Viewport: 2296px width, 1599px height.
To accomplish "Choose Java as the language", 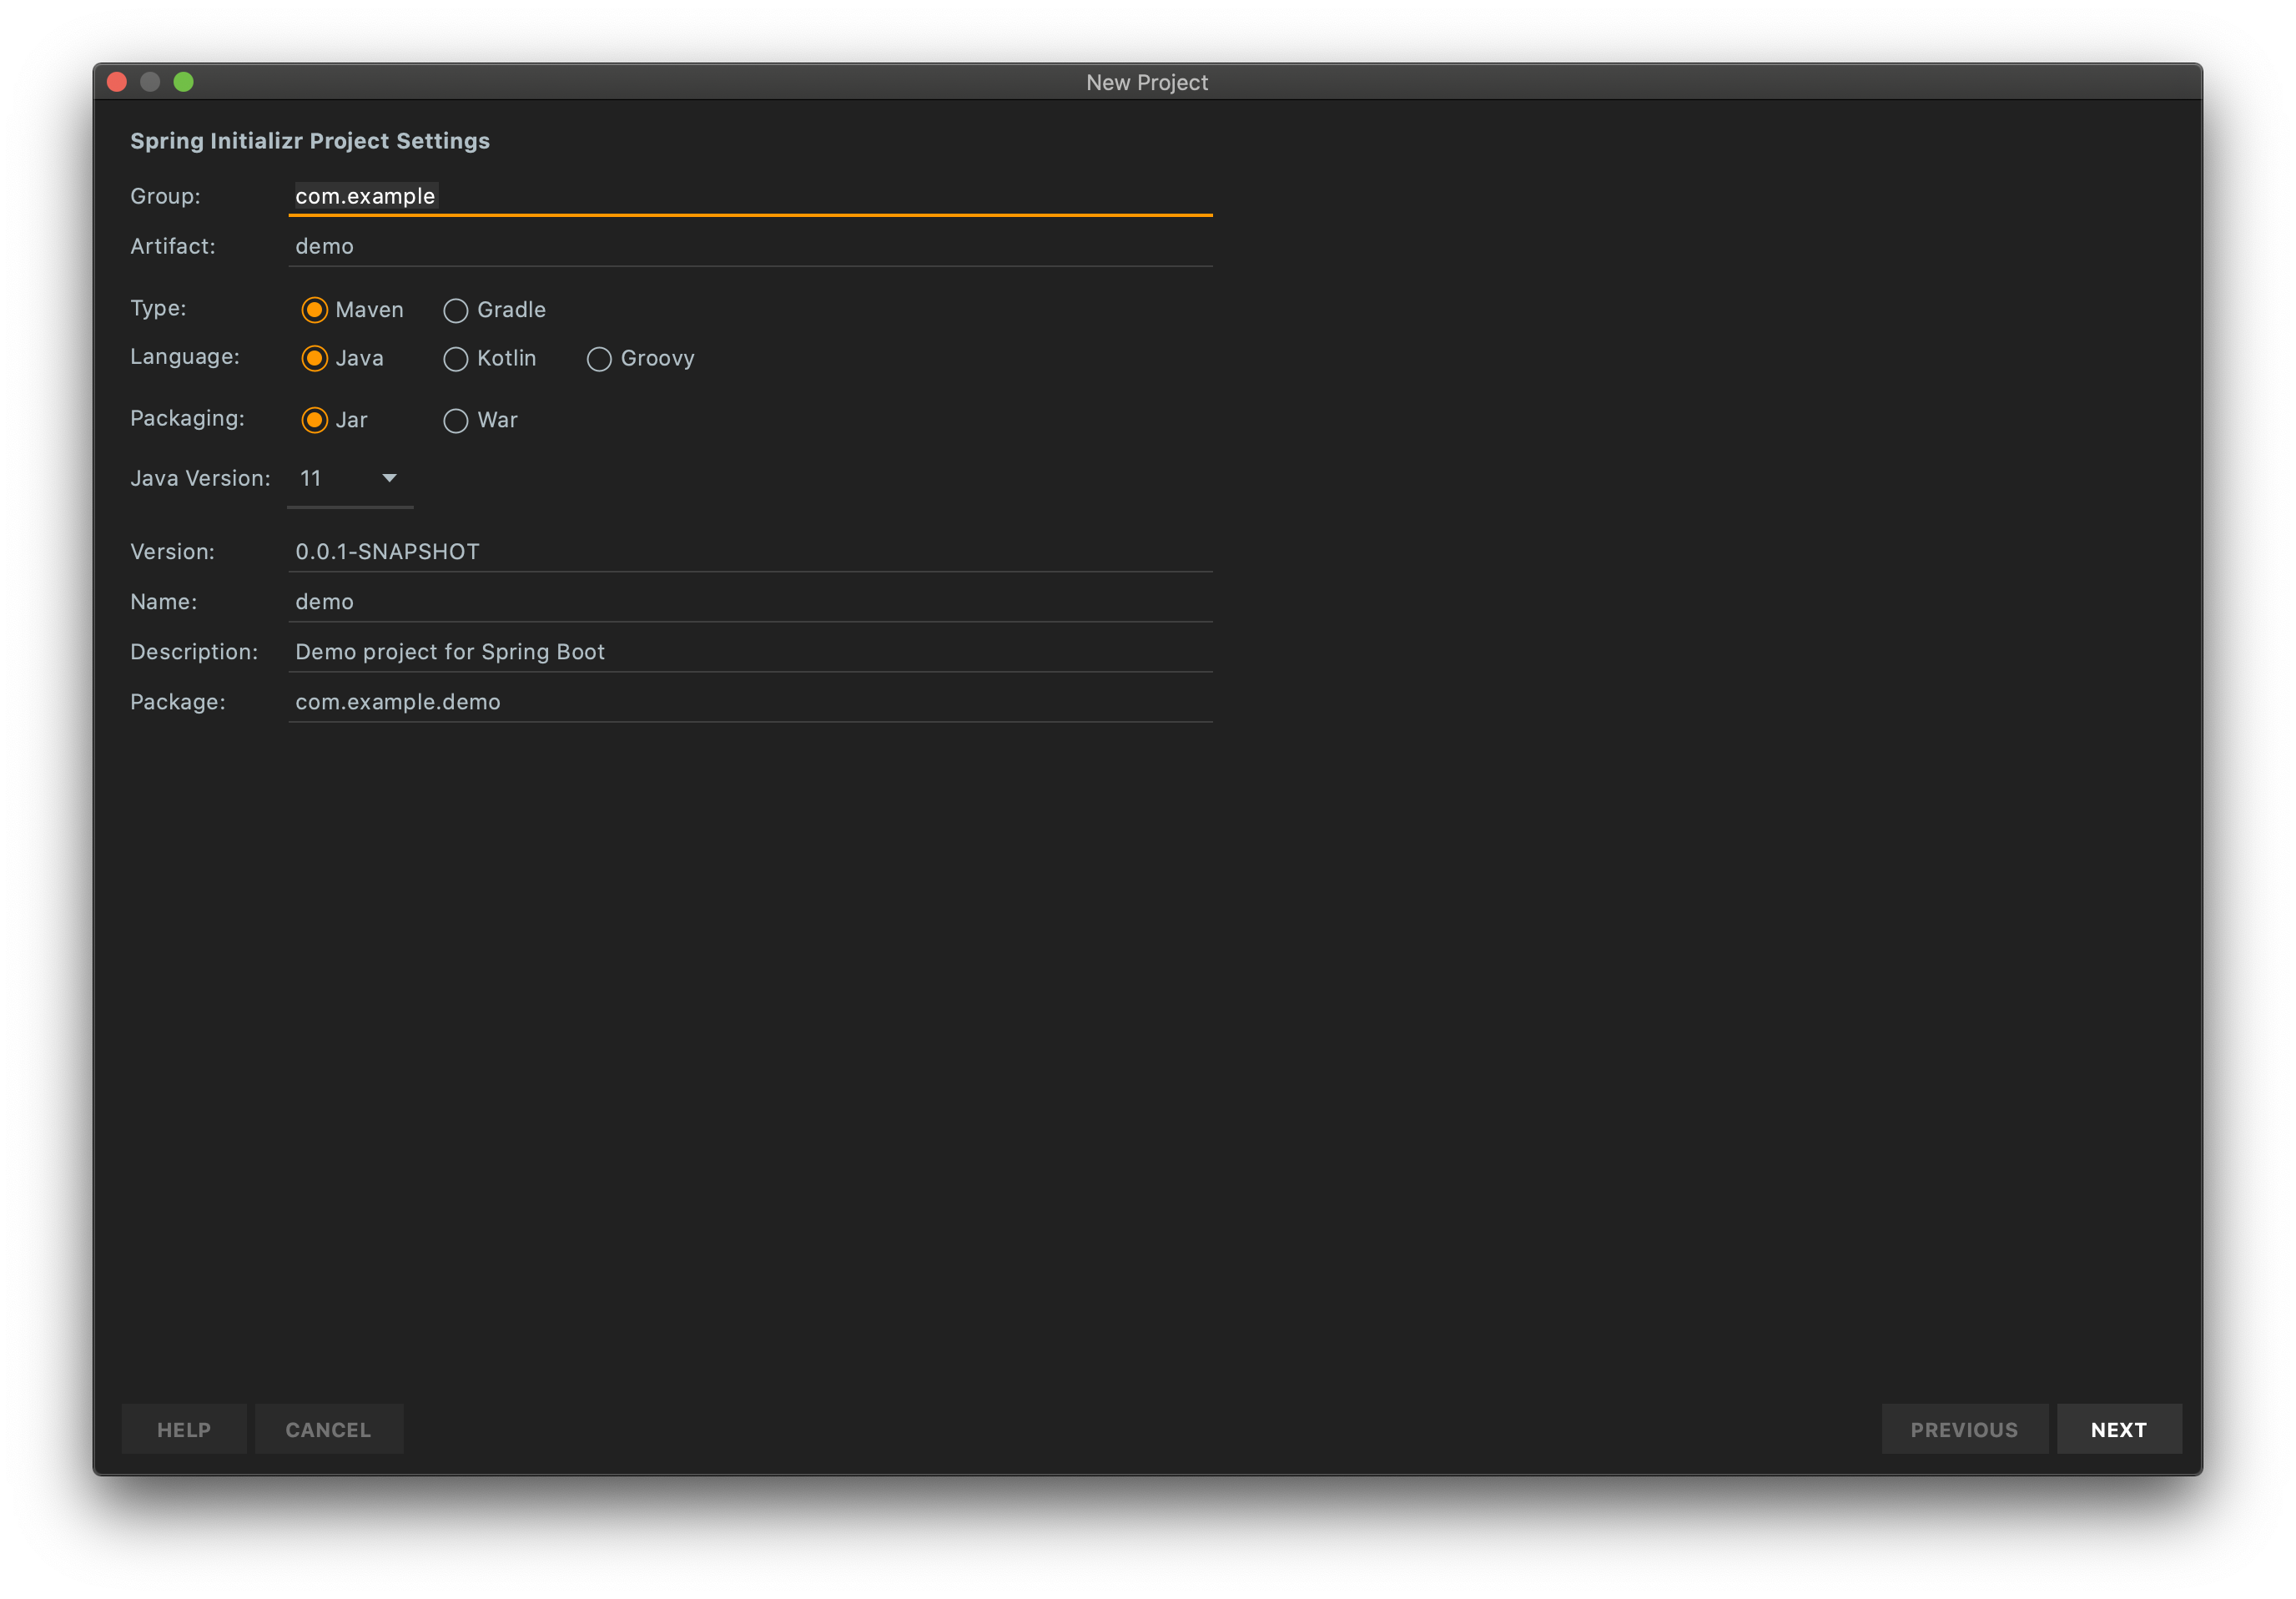I will (x=314, y=358).
